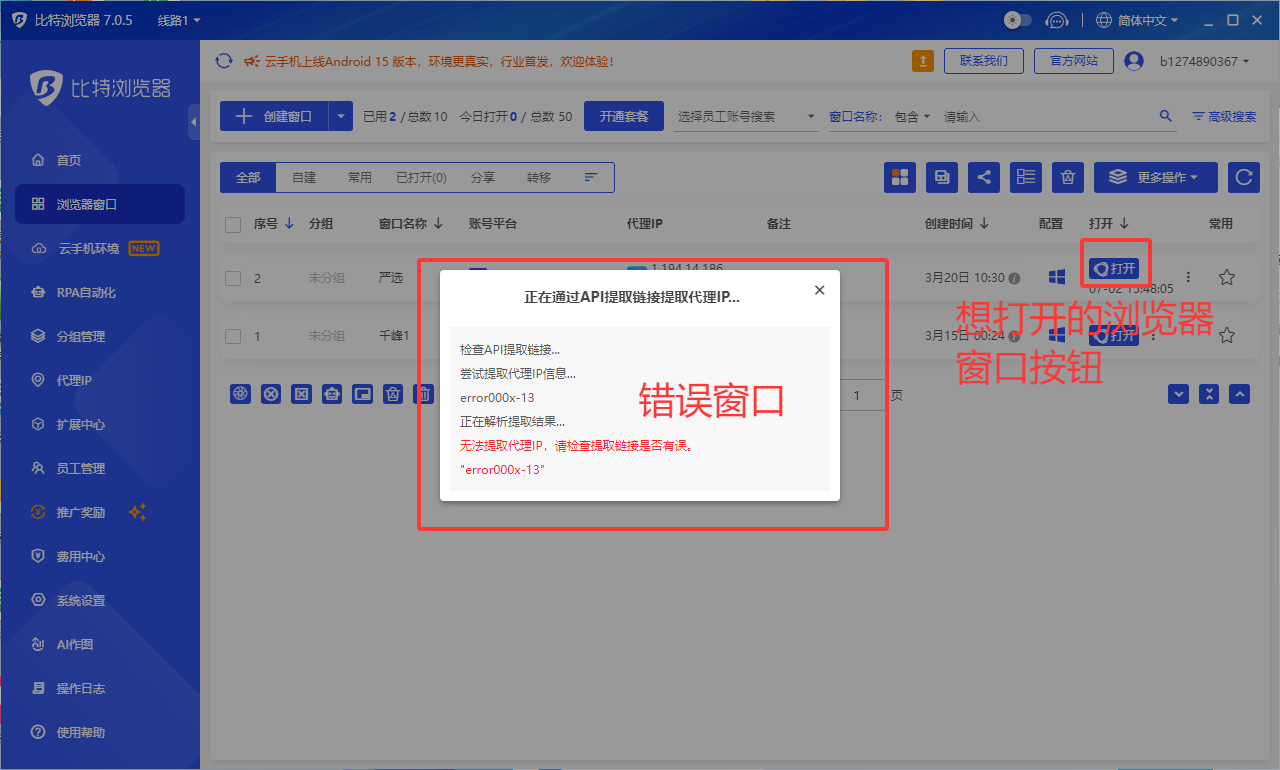Click info icon next to 3月20日 10:30
The image size is (1280, 770).
coord(1014,278)
